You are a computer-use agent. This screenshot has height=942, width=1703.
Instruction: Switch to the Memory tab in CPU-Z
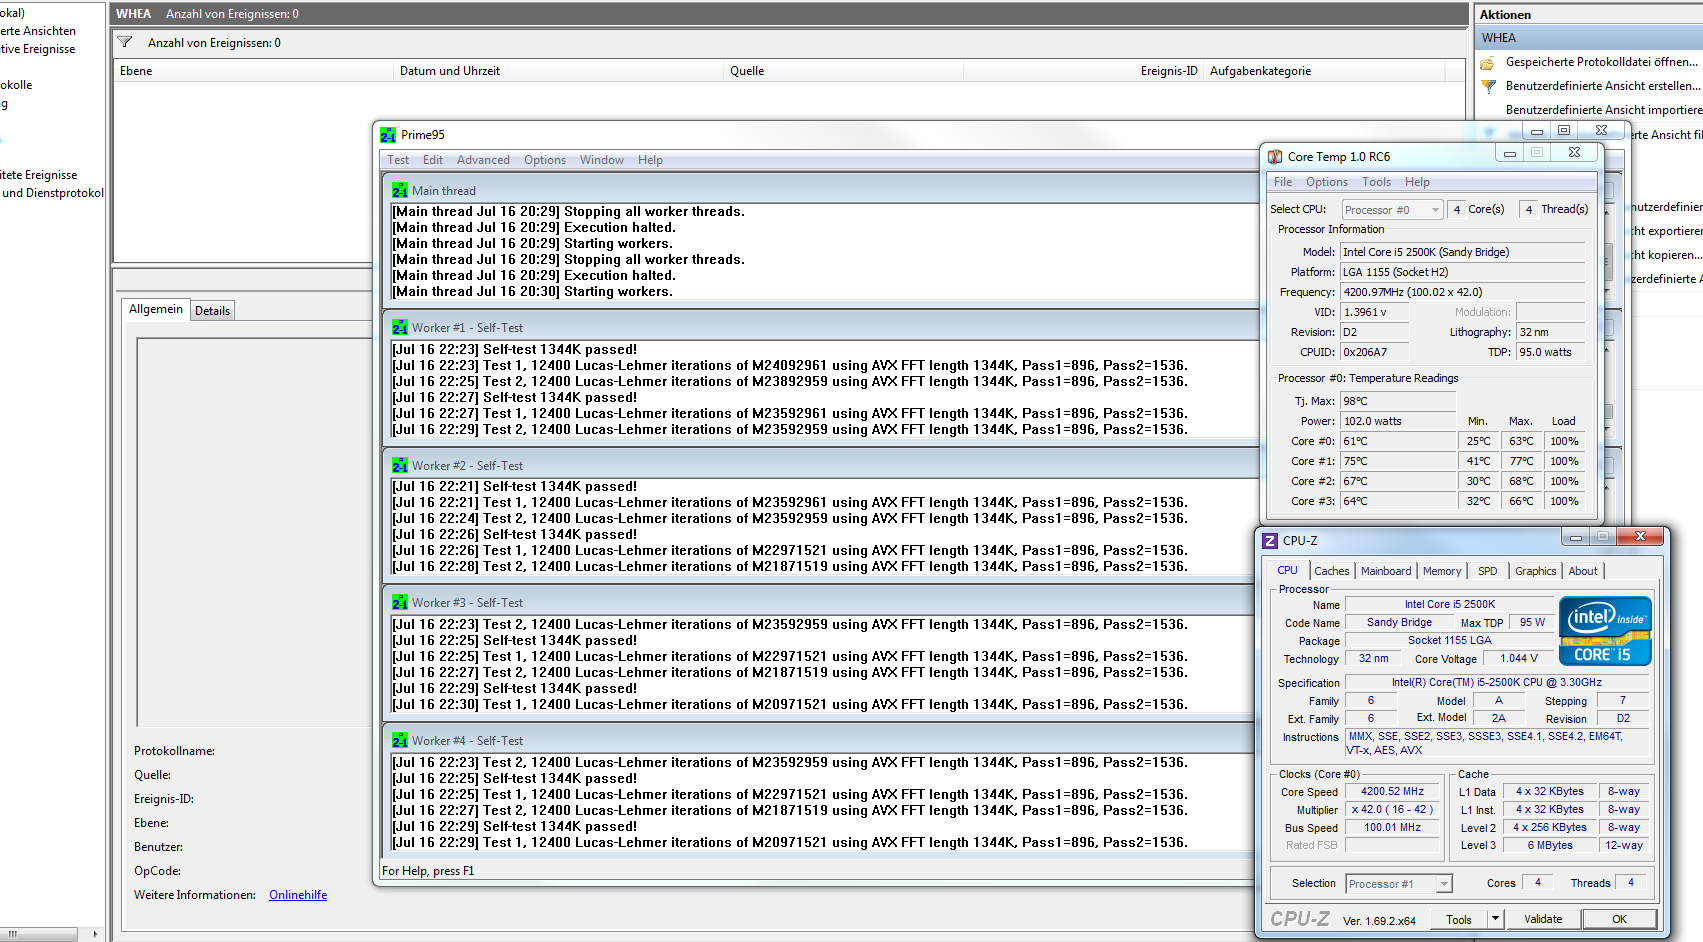coord(1442,571)
